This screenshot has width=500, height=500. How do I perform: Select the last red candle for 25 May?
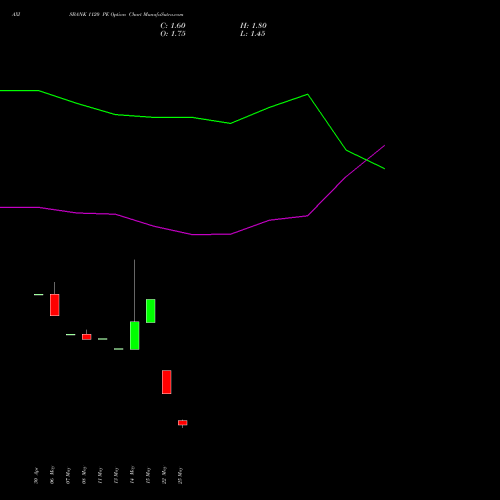coord(183,423)
